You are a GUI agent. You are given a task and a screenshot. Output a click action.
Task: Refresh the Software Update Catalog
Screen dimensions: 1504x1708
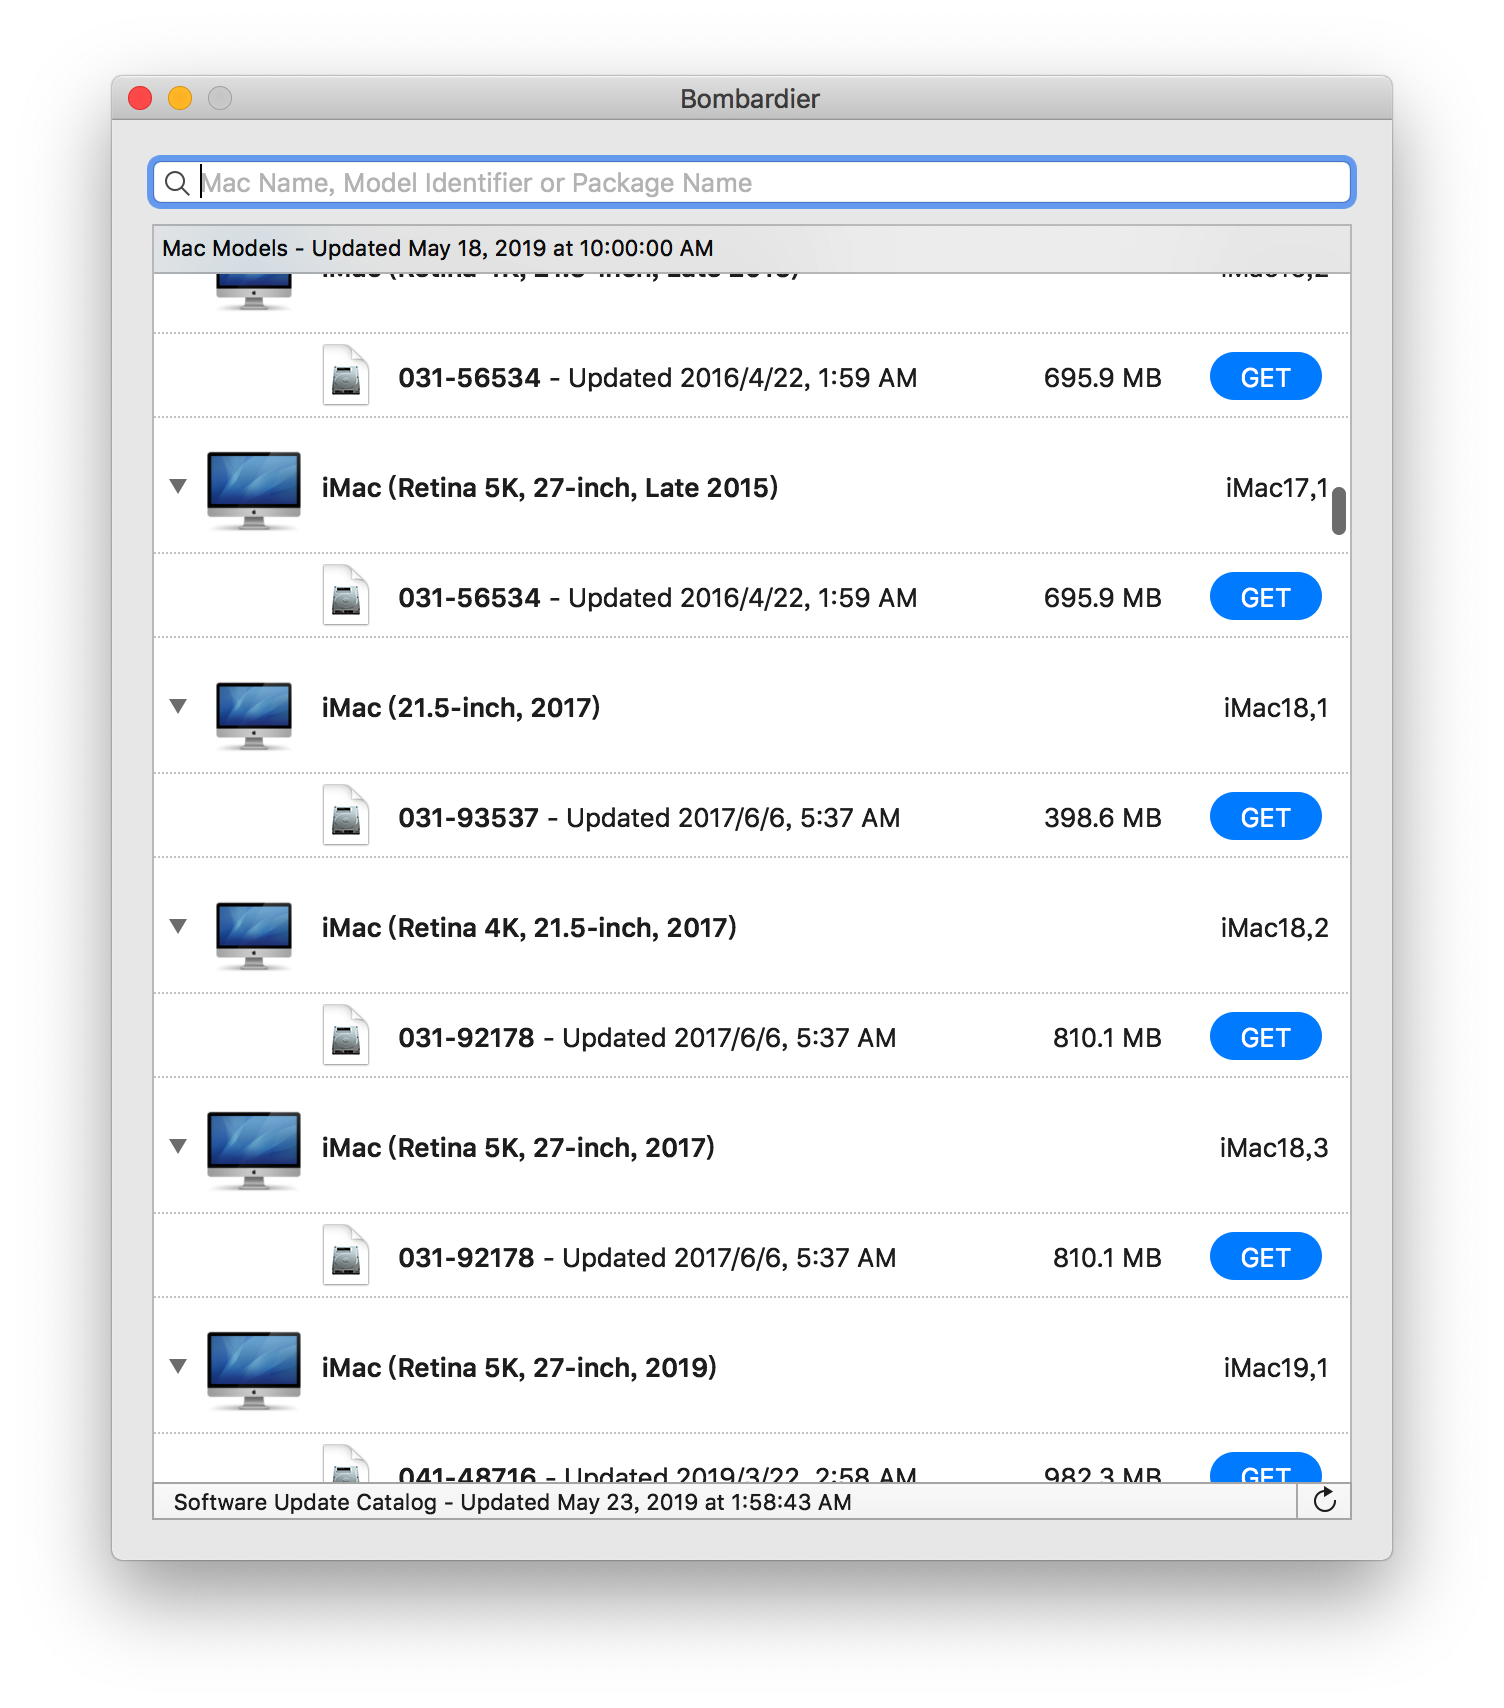tap(1324, 1500)
